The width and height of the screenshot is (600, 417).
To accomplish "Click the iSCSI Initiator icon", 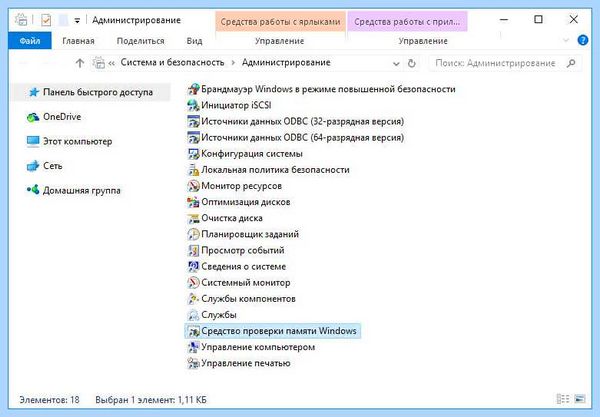I will 193,105.
